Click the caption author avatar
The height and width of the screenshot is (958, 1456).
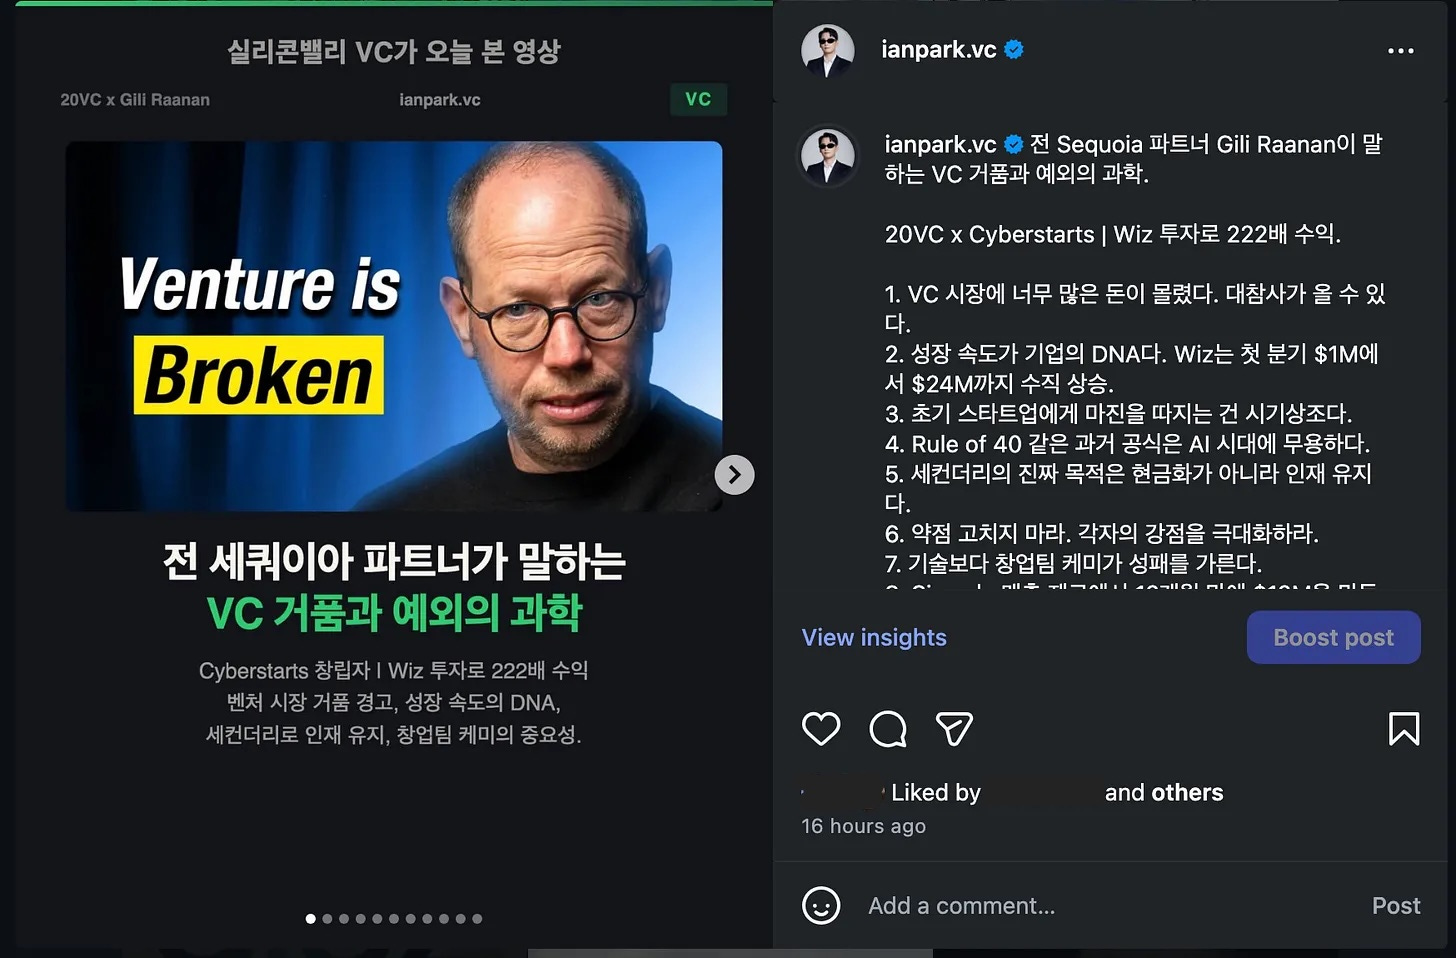[828, 157]
